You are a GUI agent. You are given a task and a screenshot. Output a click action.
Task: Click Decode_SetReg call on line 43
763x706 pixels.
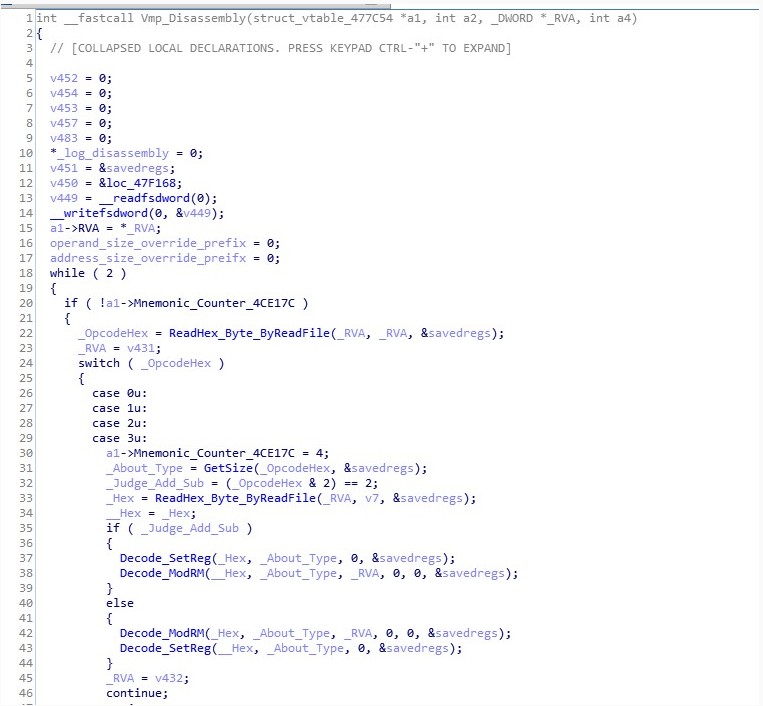click(x=165, y=649)
